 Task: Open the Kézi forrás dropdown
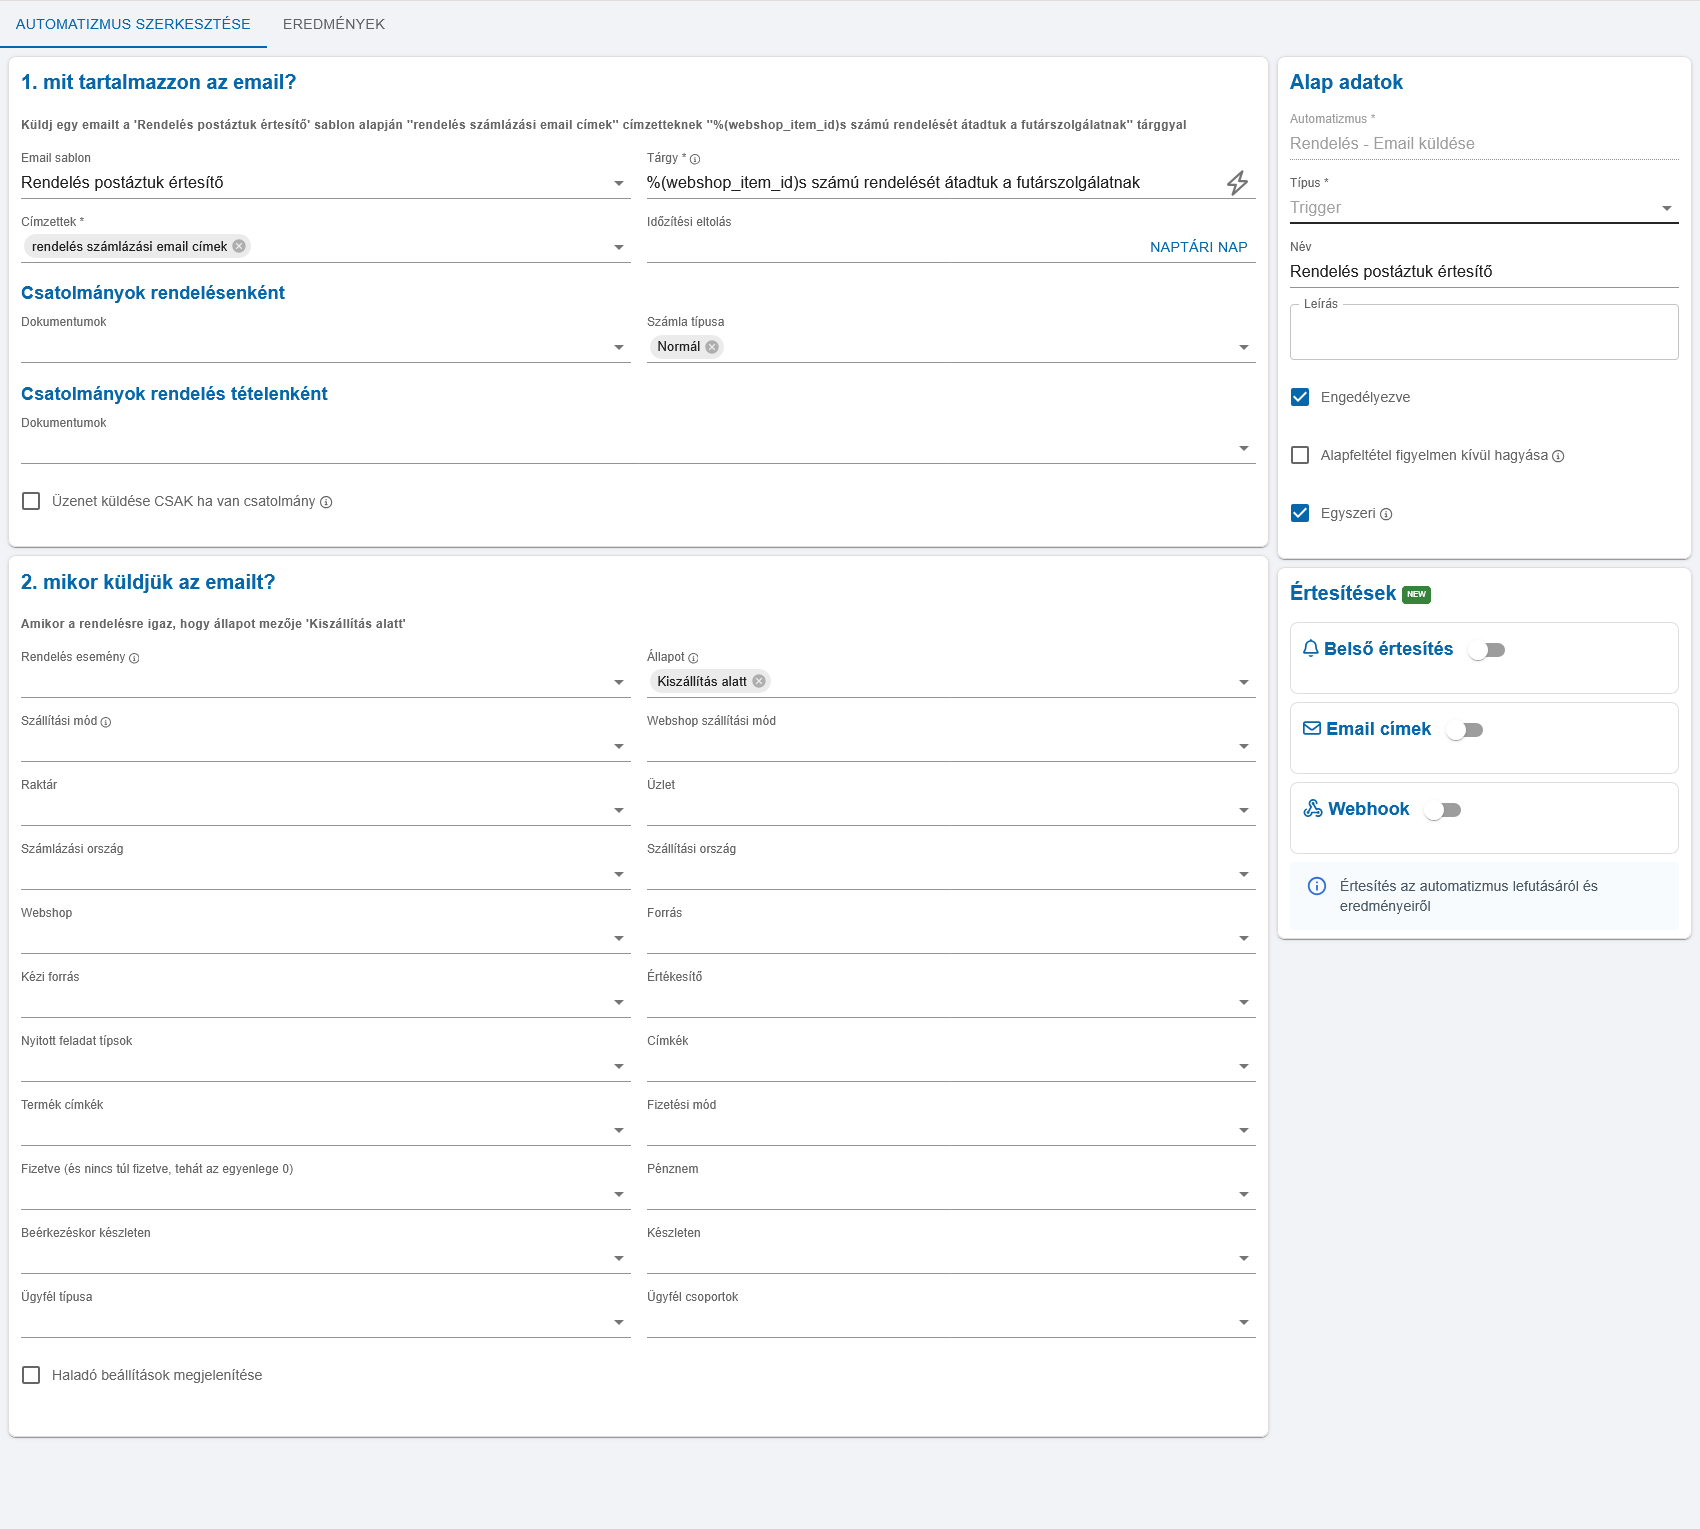click(x=325, y=1002)
